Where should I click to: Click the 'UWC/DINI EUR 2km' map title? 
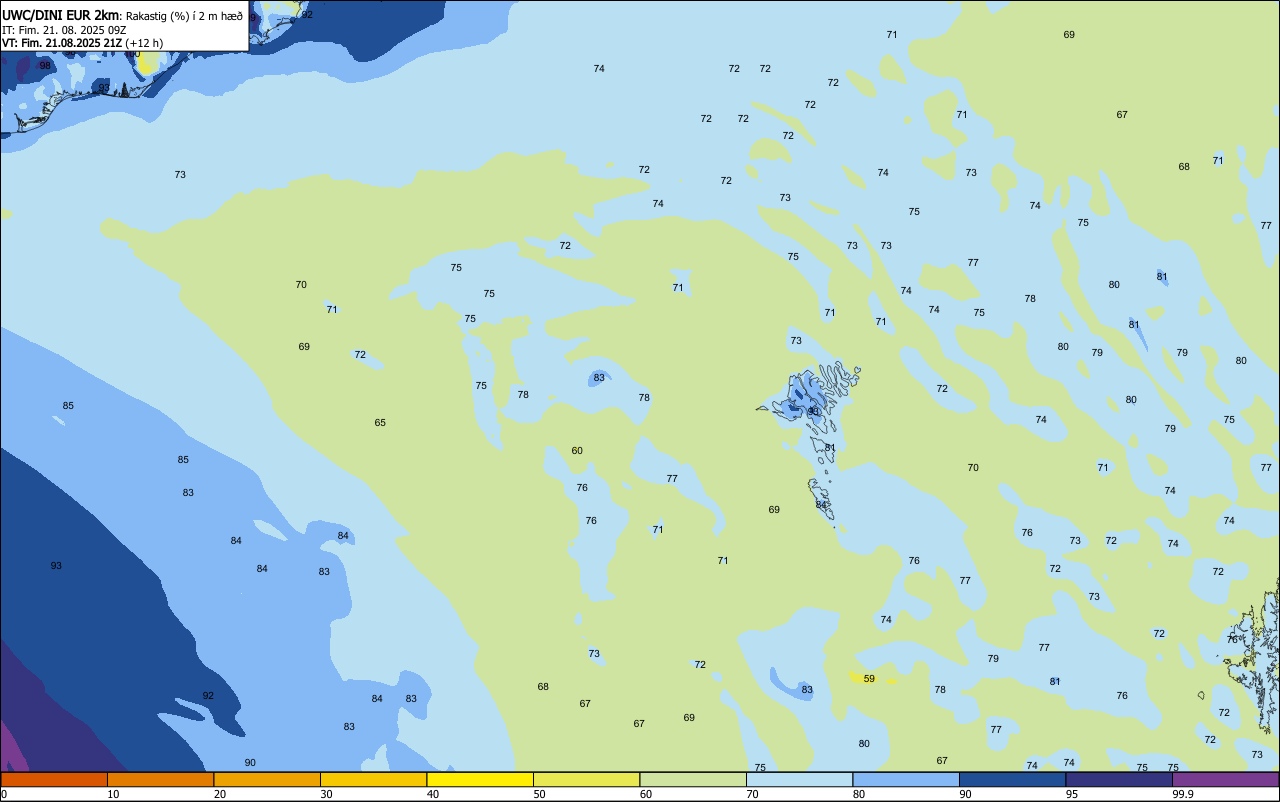60,15
